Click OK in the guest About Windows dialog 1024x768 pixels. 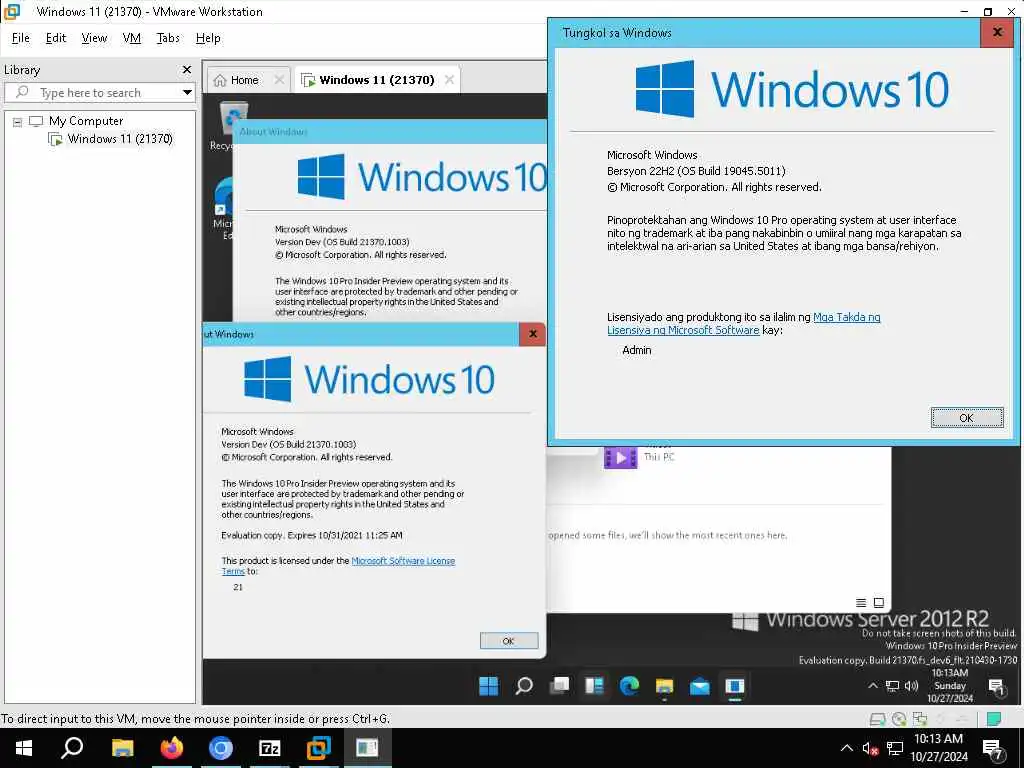pos(508,641)
